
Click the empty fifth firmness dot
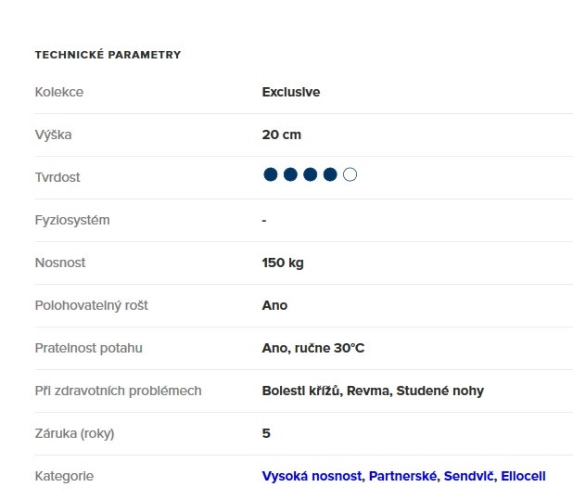click(x=350, y=174)
